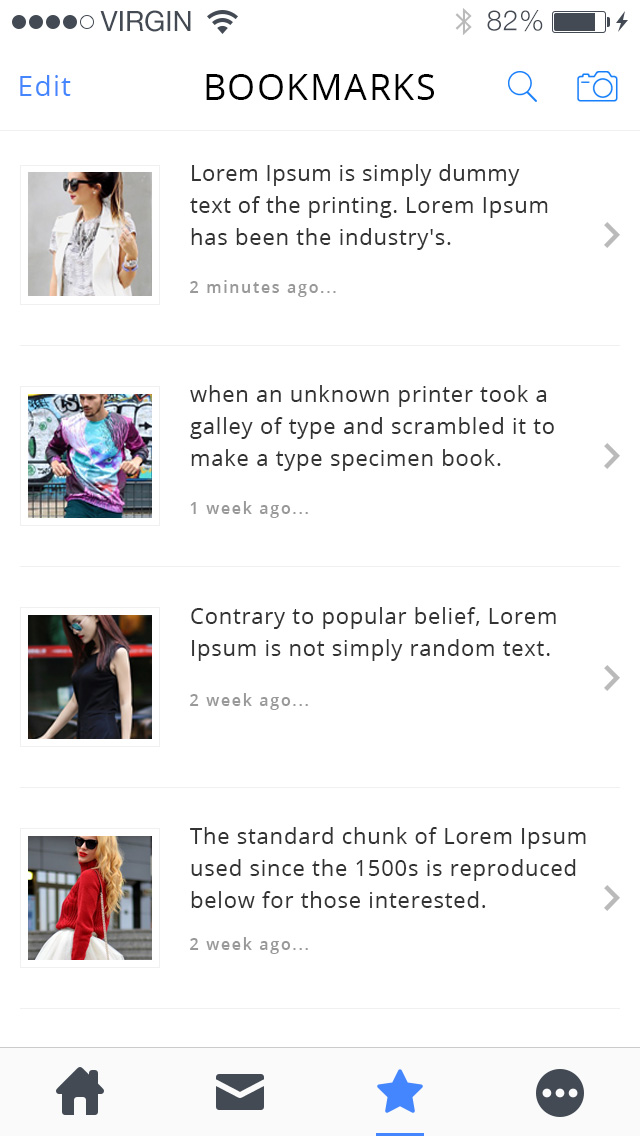640x1136 pixels.
Task: Expand the '1 week ago' bookmark chevron
Action: point(612,456)
